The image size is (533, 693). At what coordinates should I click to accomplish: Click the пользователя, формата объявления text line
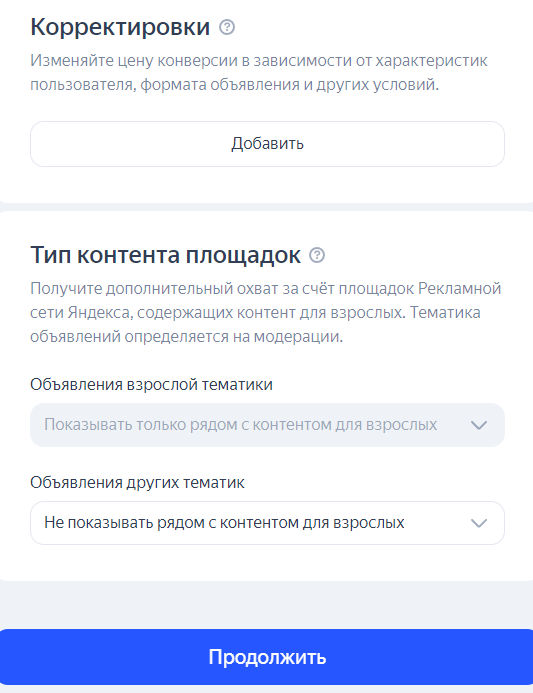234,84
